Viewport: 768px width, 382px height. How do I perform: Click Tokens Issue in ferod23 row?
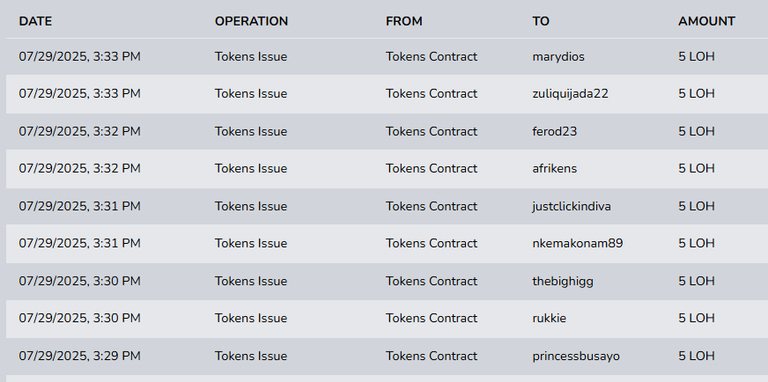pyautogui.click(x=251, y=131)
